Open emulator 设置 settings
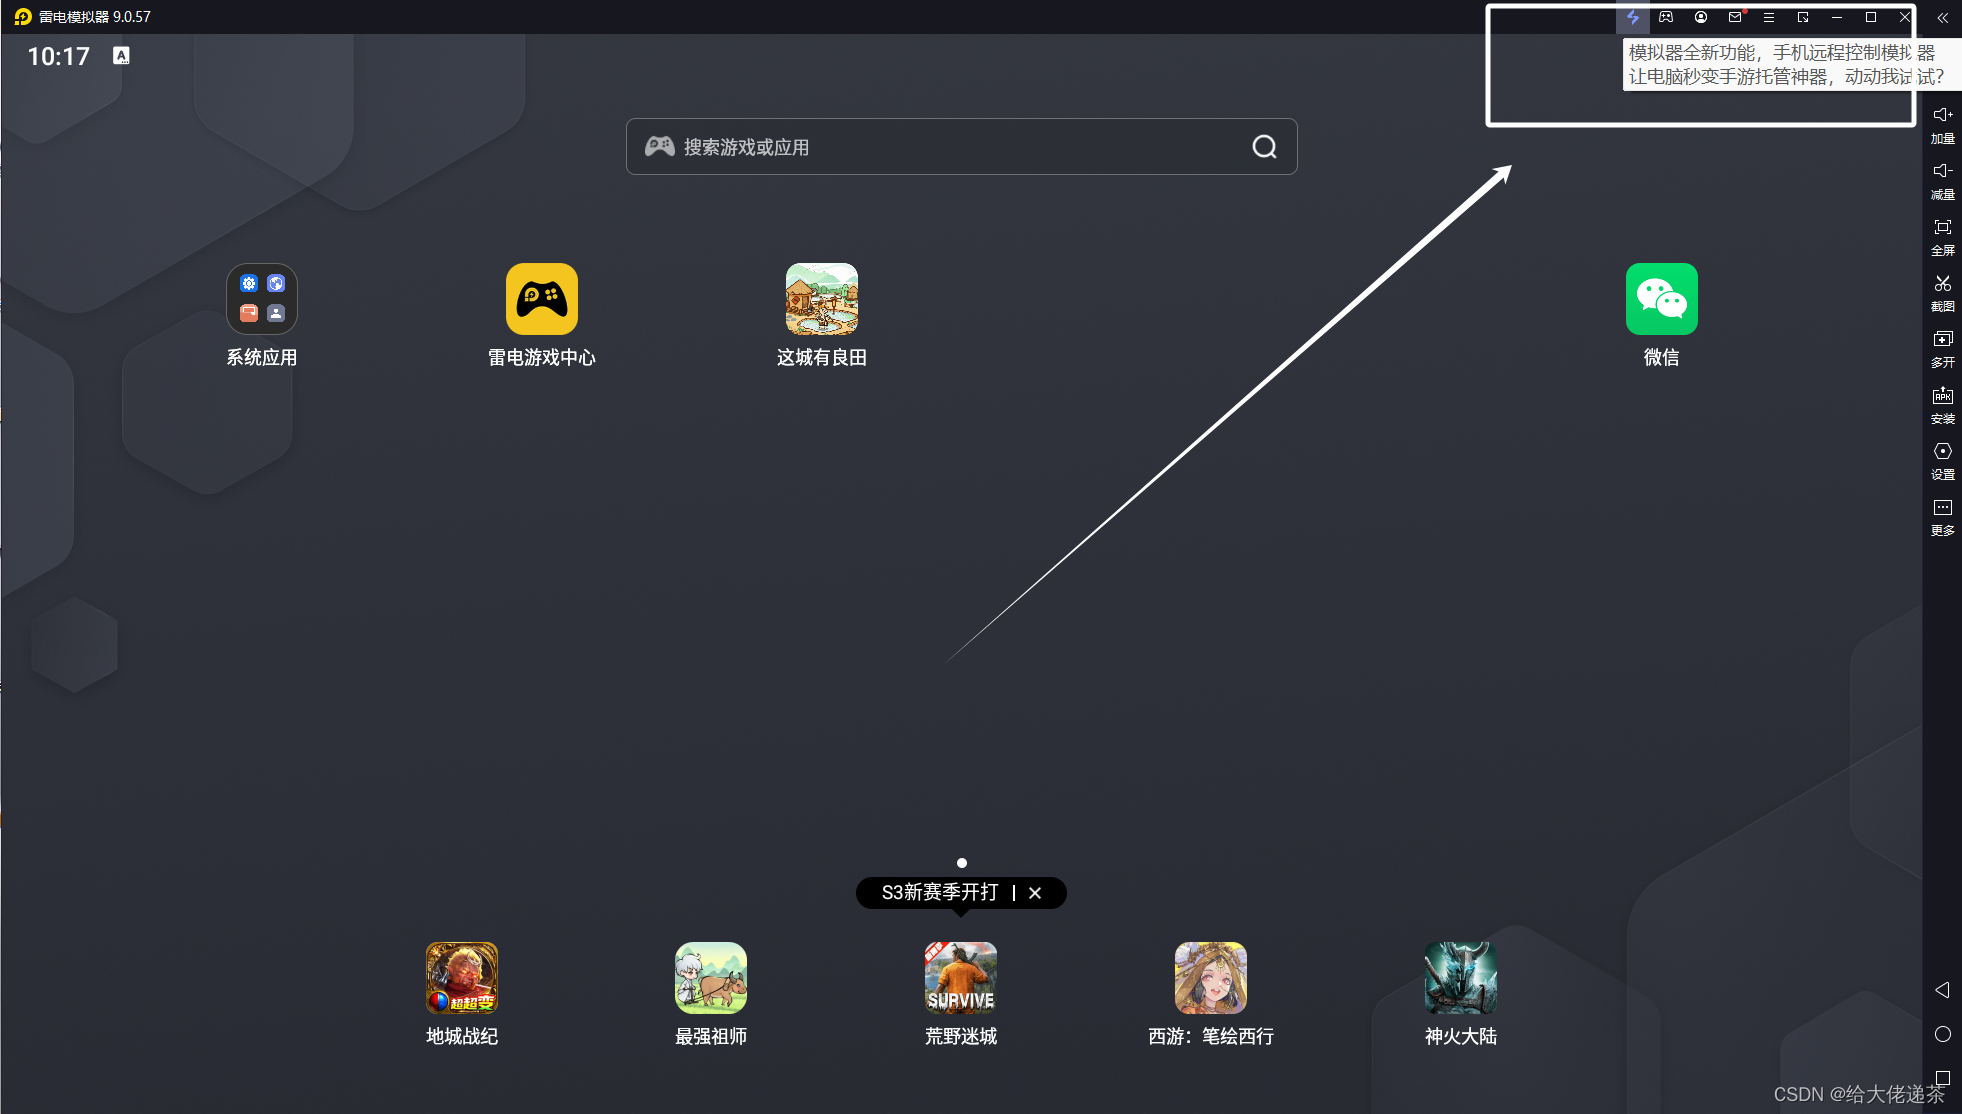Viewport: 1962px width, 1114px height. click(1942, 460)
